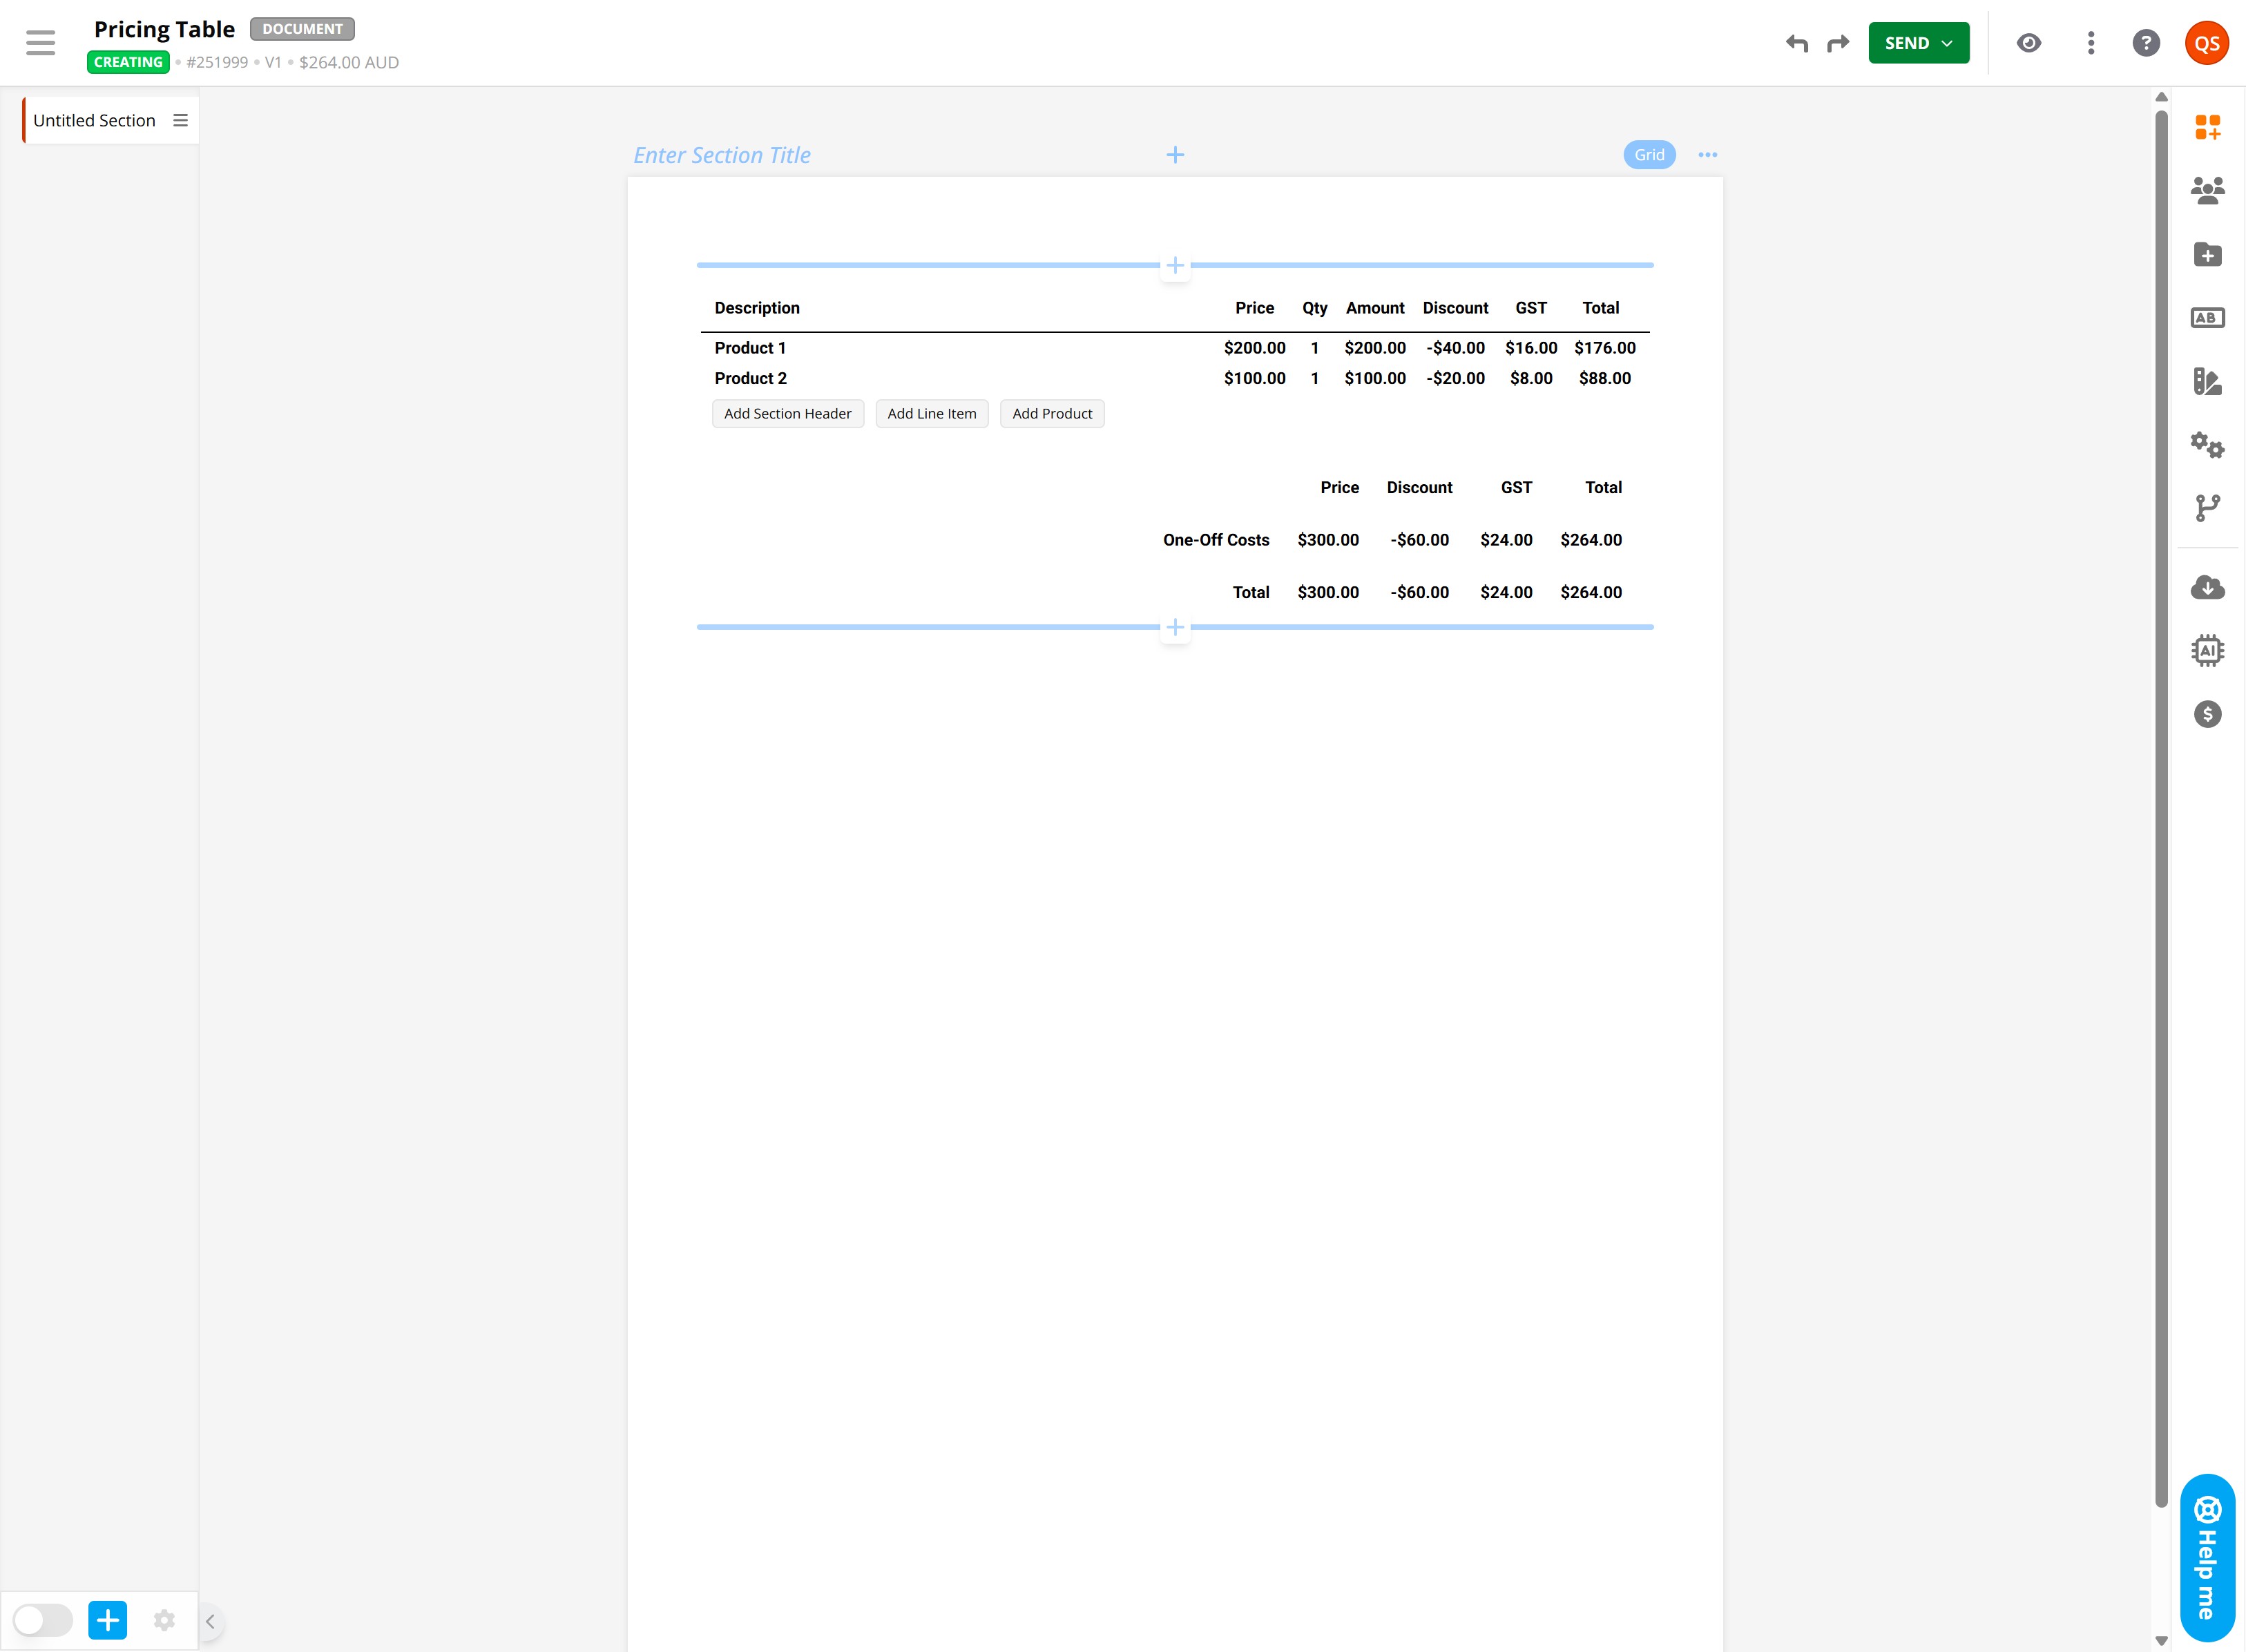
Task: Click the Add Product button
Action: point(1052,414)
